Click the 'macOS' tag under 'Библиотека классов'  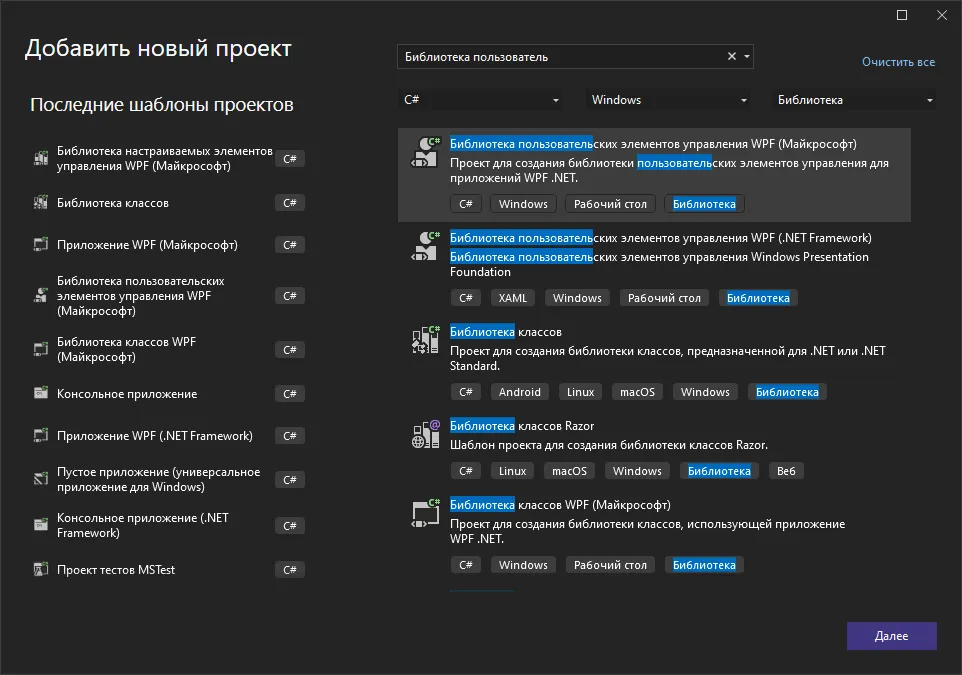tap(637, 392)
